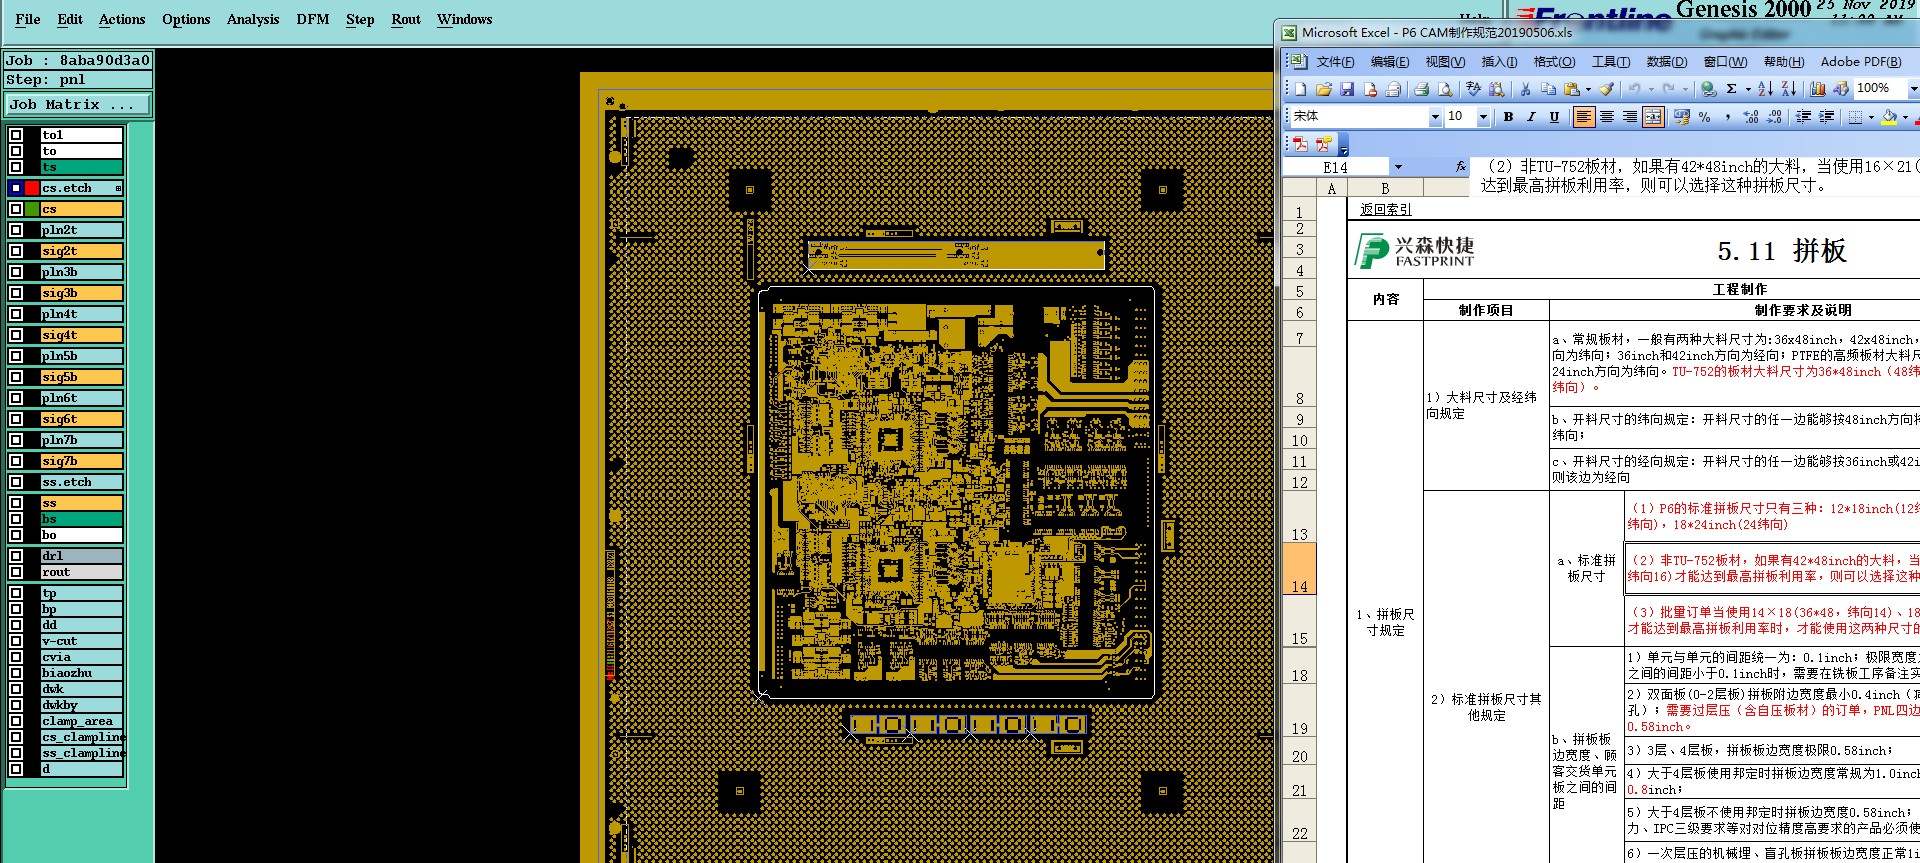Image resolution: width=1920 pixels, height=863 pixels.
Task: Click Insert Hyperlink globe icon
Action: (1709, 89)
